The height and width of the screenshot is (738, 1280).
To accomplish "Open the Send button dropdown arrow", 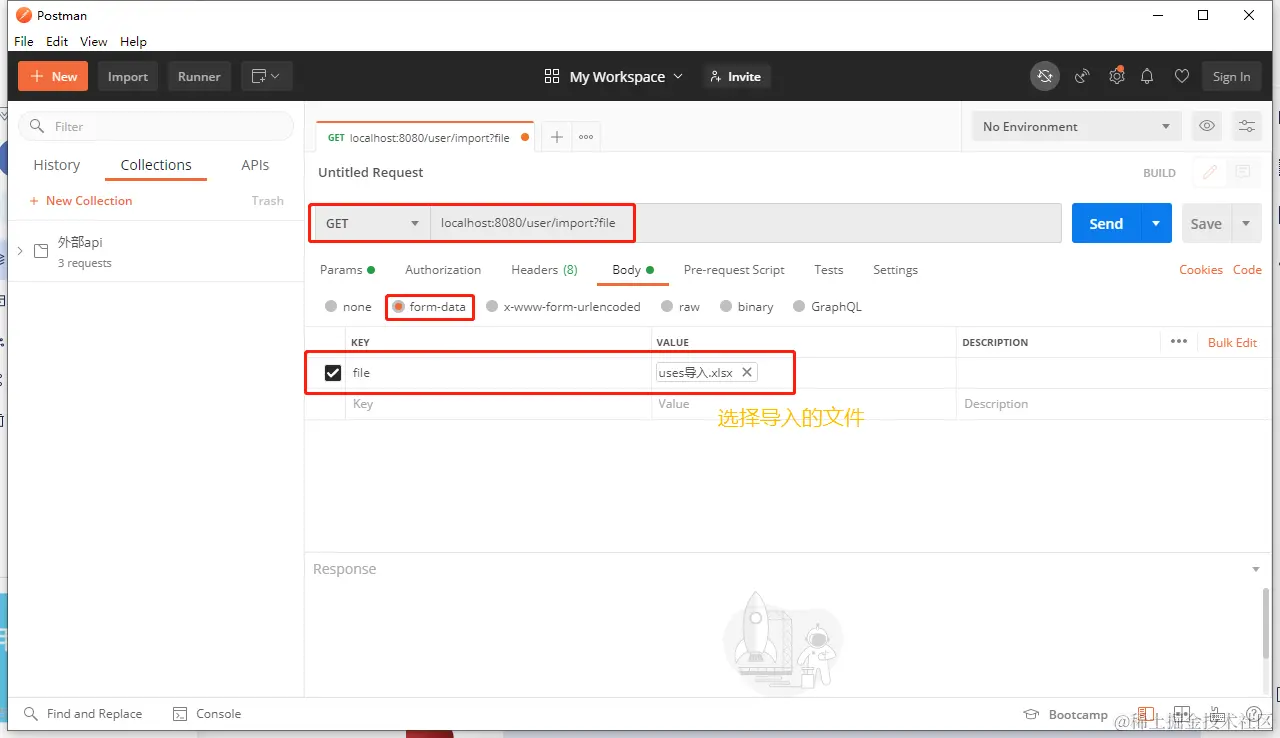I will click(x=1156, y=223).
